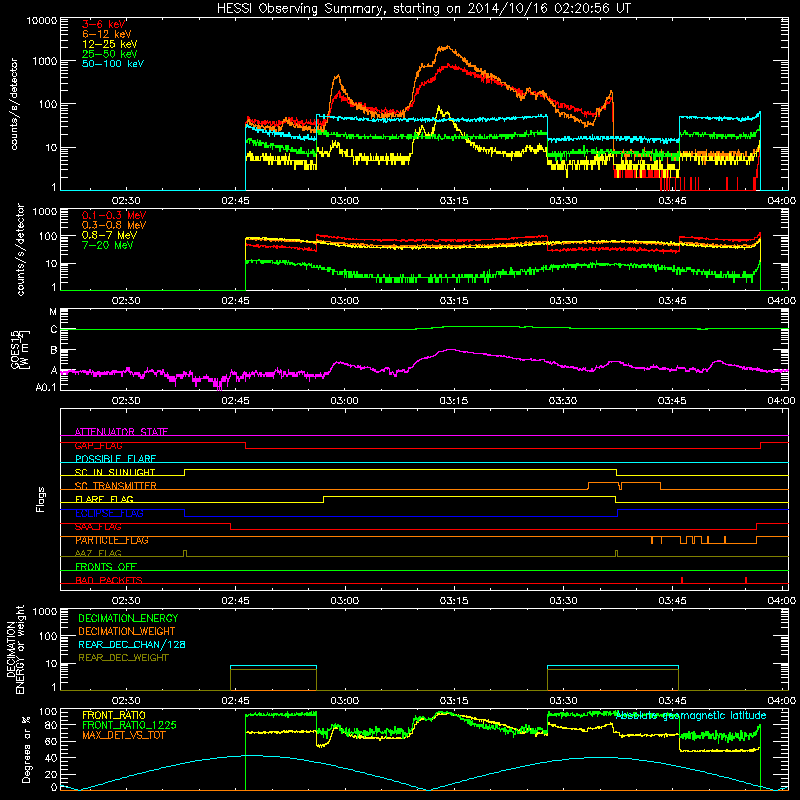Click the ECLIPSE_FLAG label

click(x=109, y=513)
